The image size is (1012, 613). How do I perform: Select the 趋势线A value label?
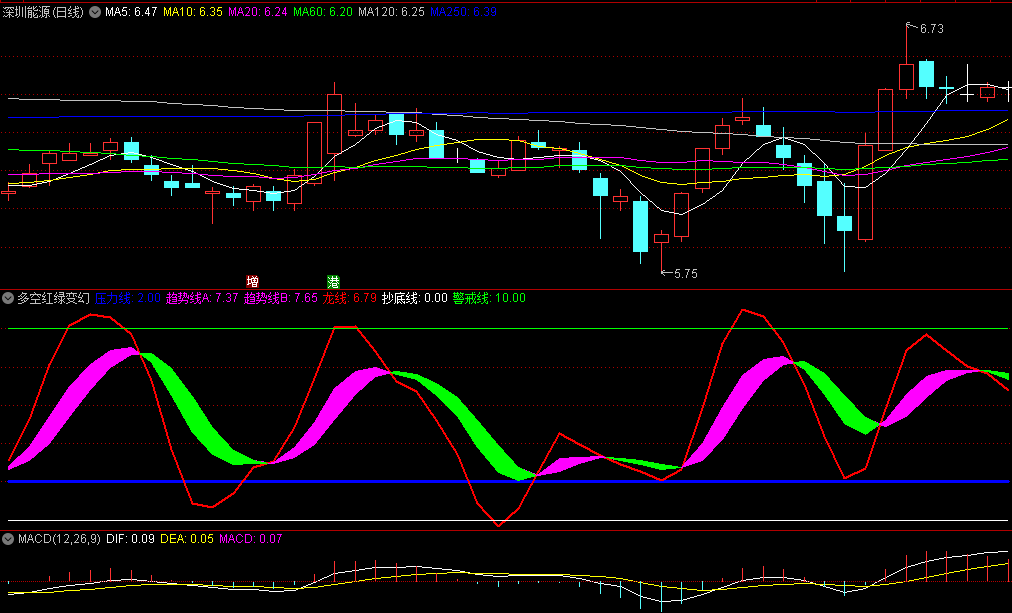pos(201,298)
